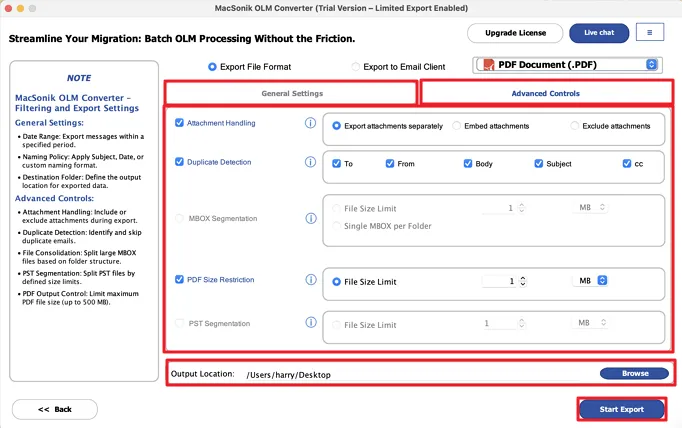Browse for output location

634,373
